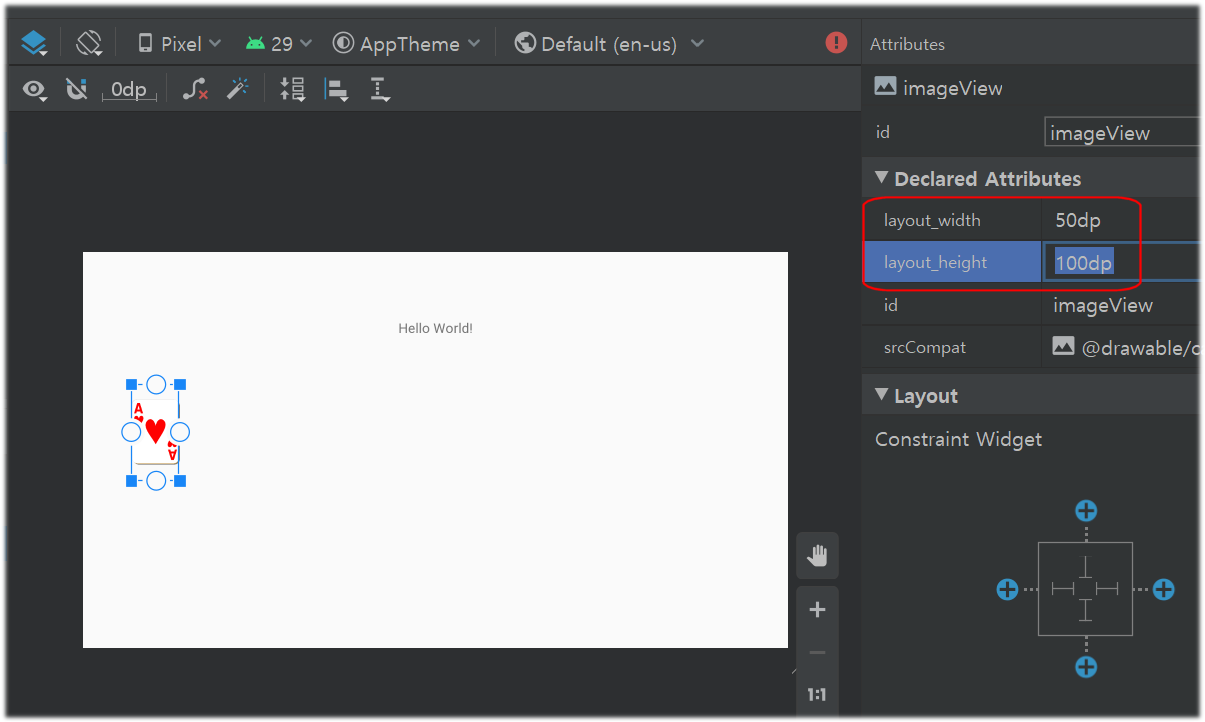Collapse the Layout section
Viewport: 1205px width, 722px height.
coord(881,395)
